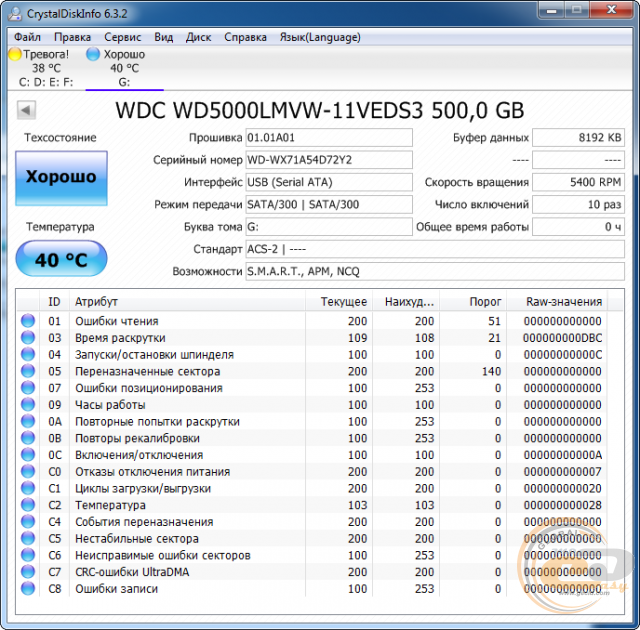The image size is (640, 630).
Task: Open the Диск menu
Action: point(198,37)
